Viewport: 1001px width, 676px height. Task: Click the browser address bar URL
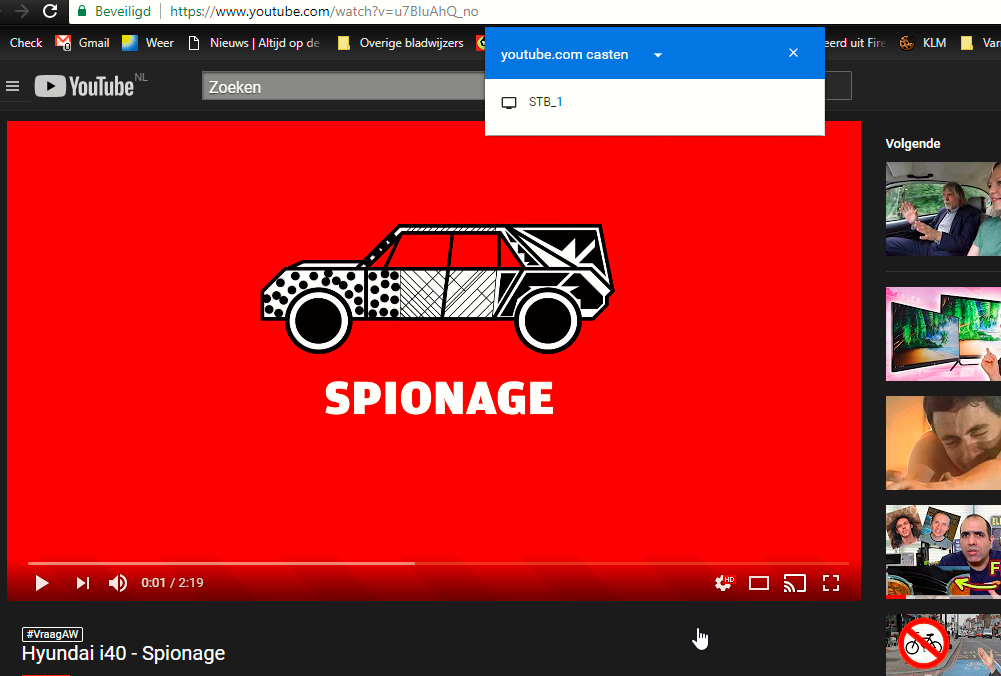[x=324, y=11]
